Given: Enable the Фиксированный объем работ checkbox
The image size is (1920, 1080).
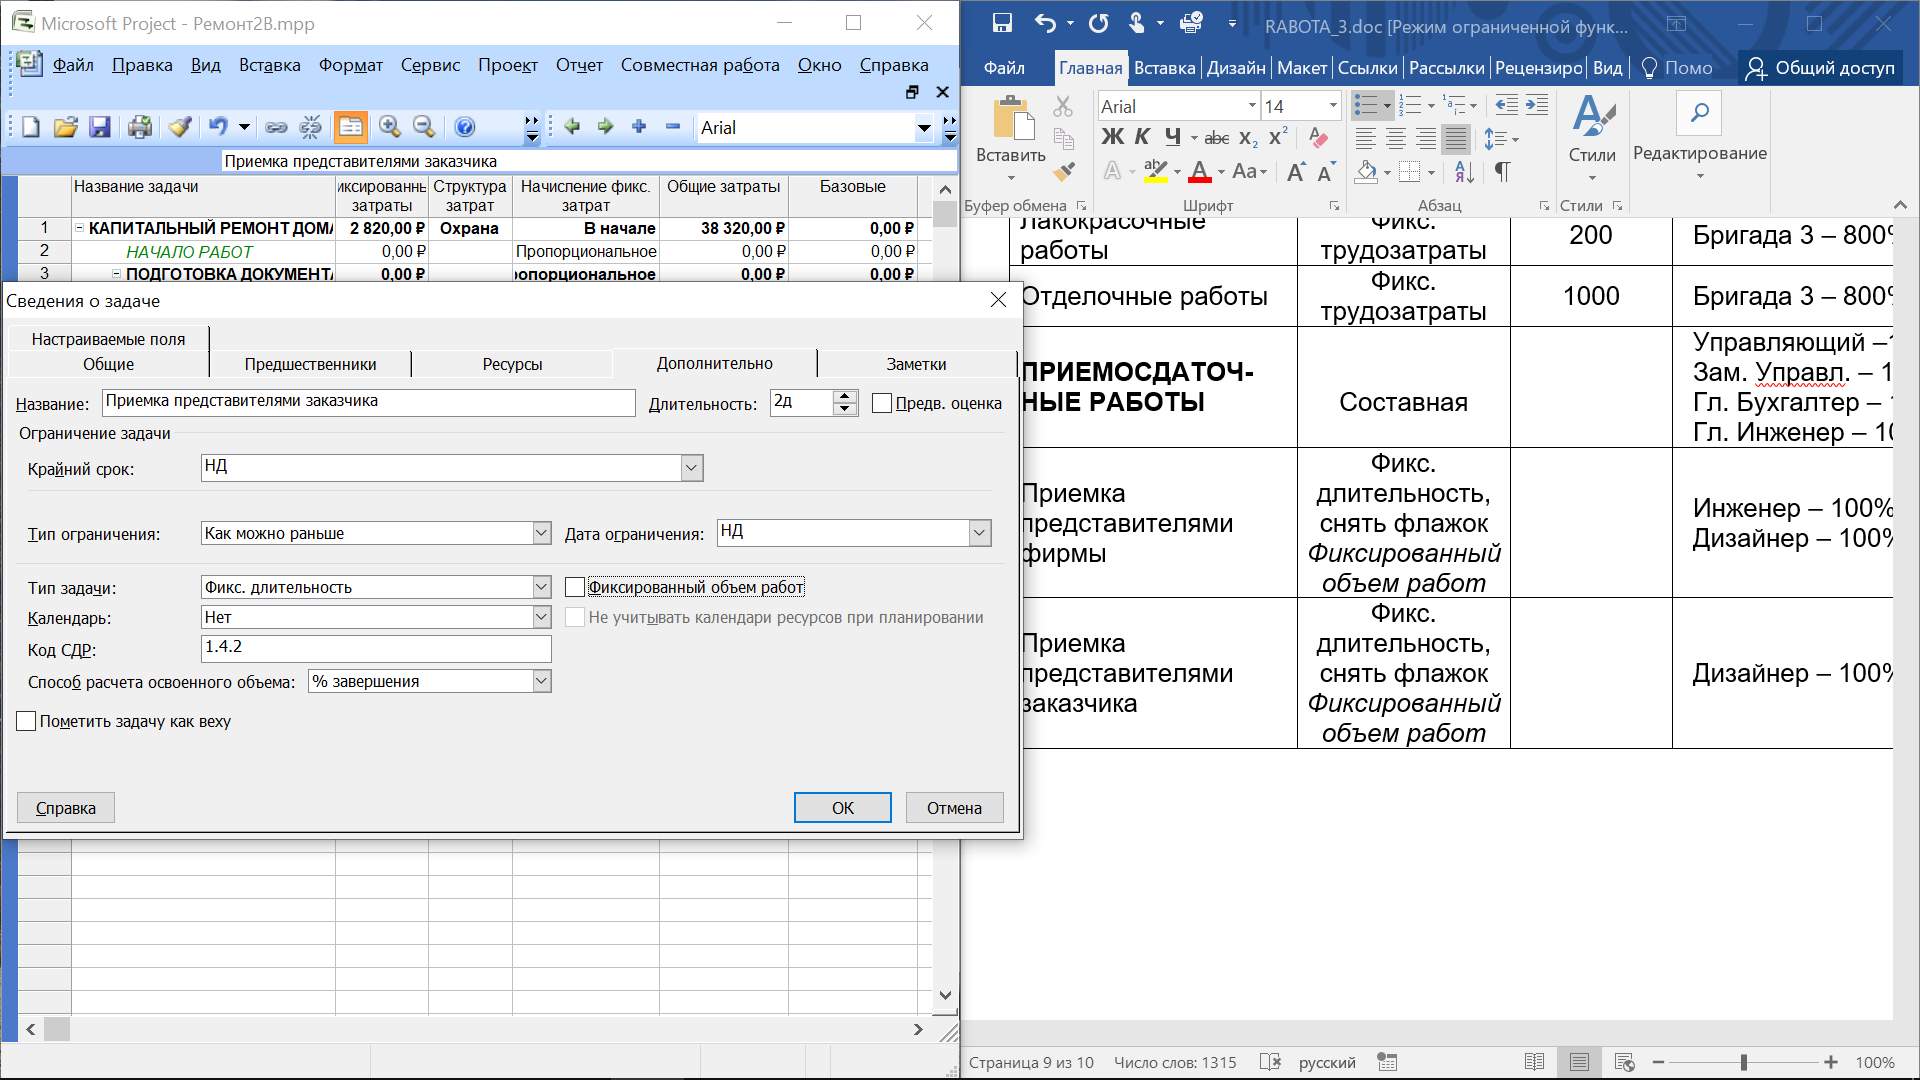Looking at the screenshot, I should click(575, 587).
